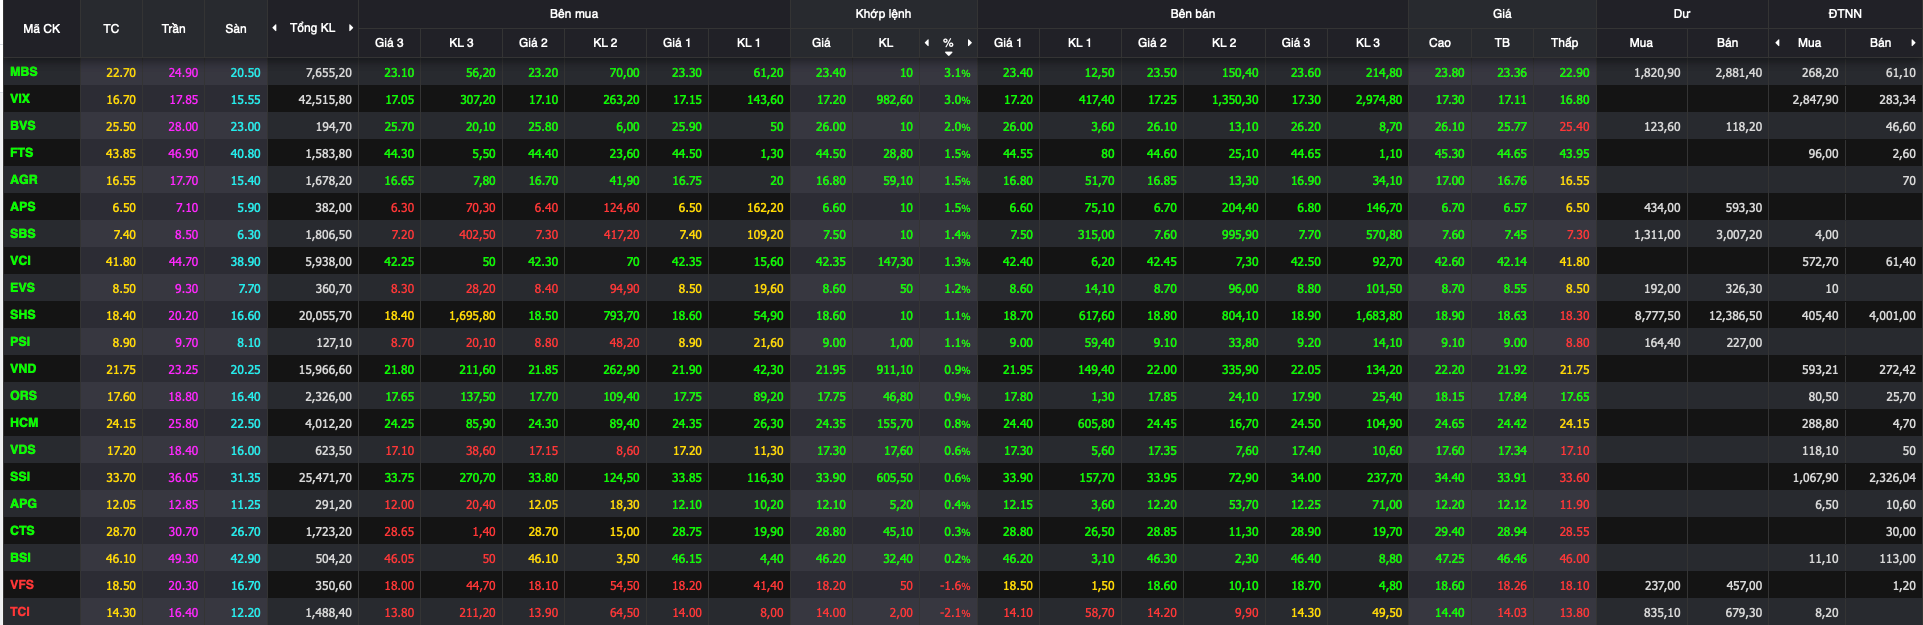The height and width of the screenshot is (625, 1923).
Task: Open the APG stock symbol
Action: point(23,504)
